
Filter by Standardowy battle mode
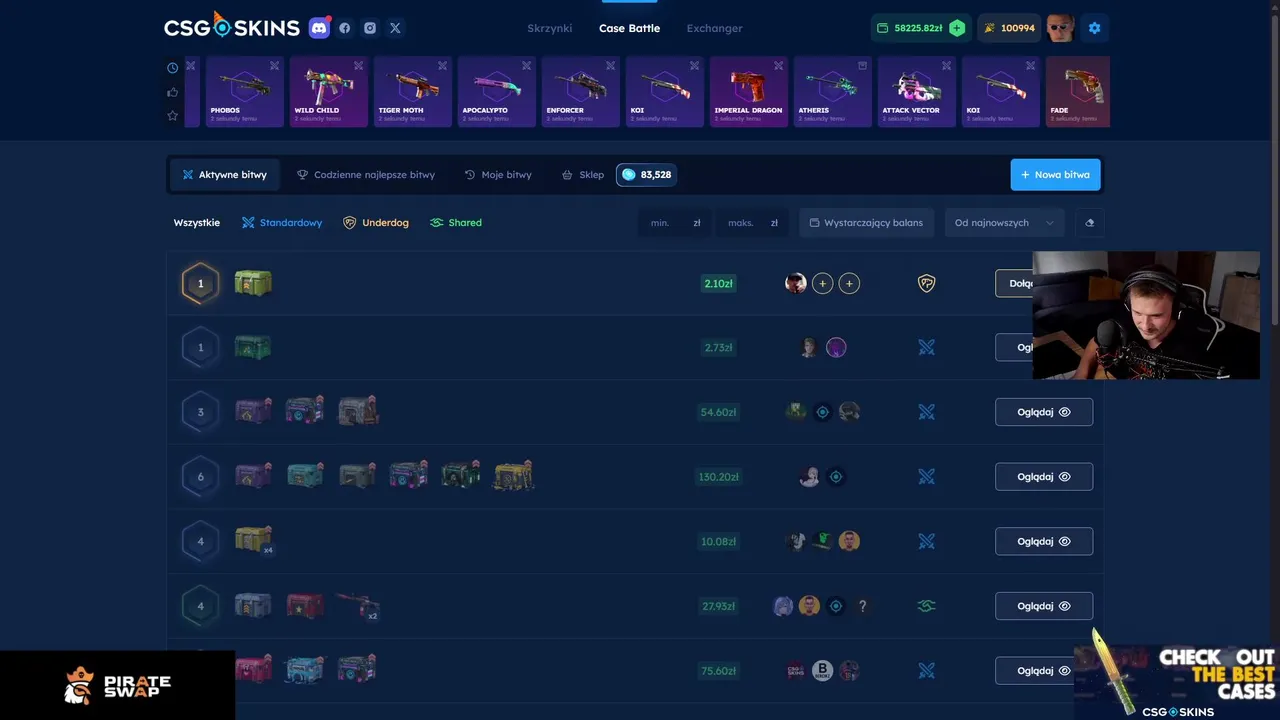tap(282, 222)
